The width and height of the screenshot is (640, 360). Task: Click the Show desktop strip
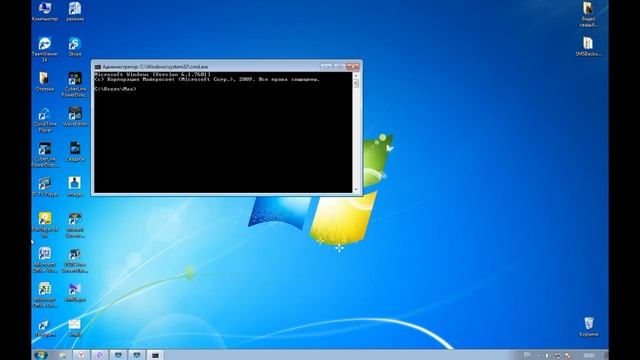coord(606,355)
